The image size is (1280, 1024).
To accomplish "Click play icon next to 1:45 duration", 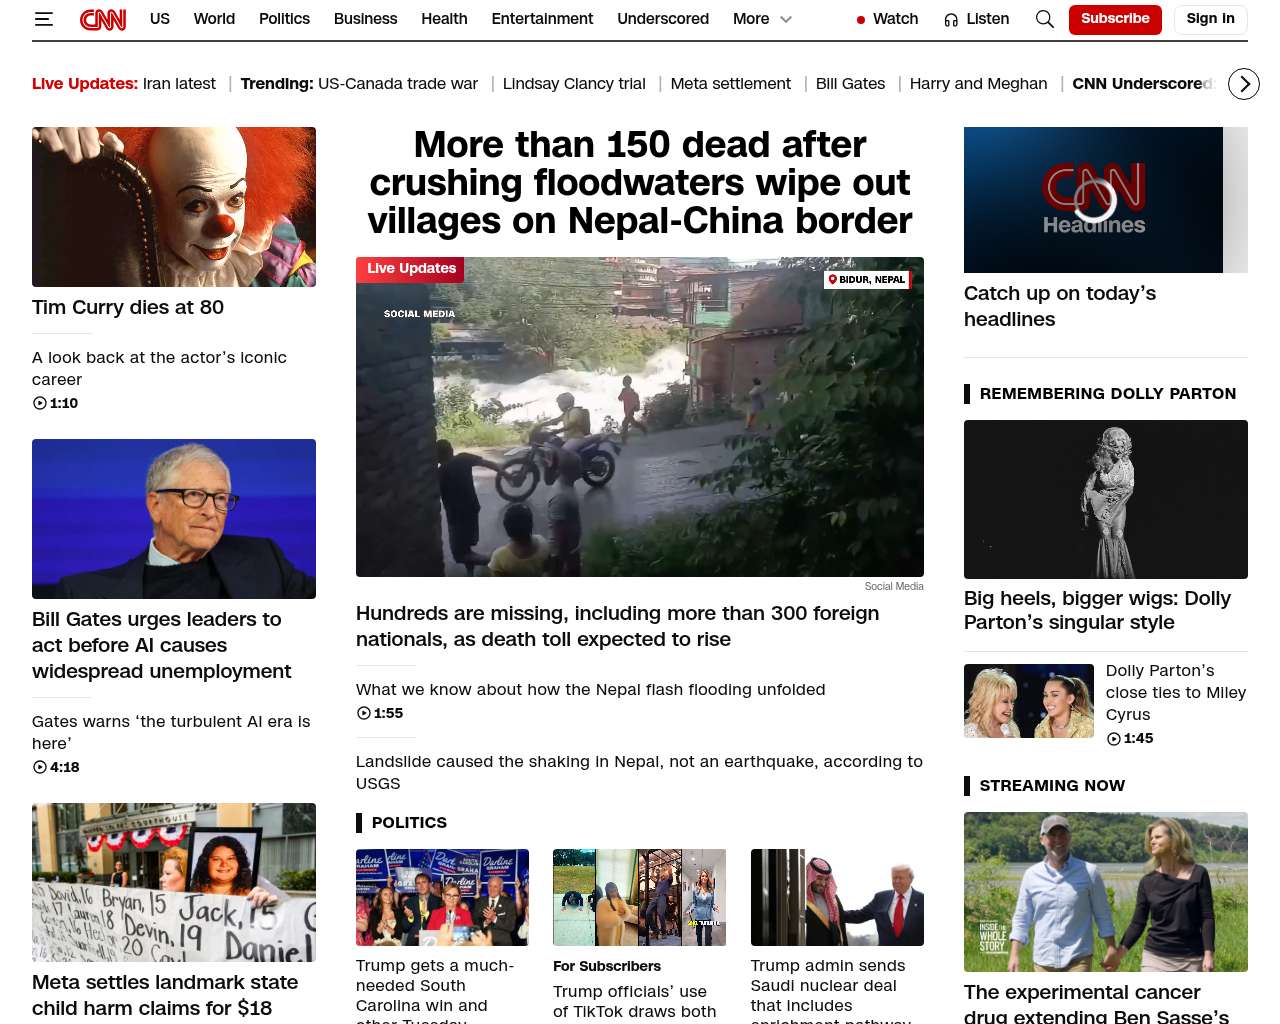I will 1114,739.
